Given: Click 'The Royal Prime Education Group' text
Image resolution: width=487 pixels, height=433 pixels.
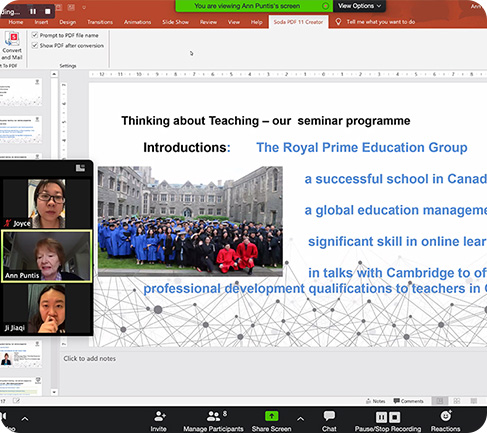Looking at the screenshot, I should (x=362, y=147).
